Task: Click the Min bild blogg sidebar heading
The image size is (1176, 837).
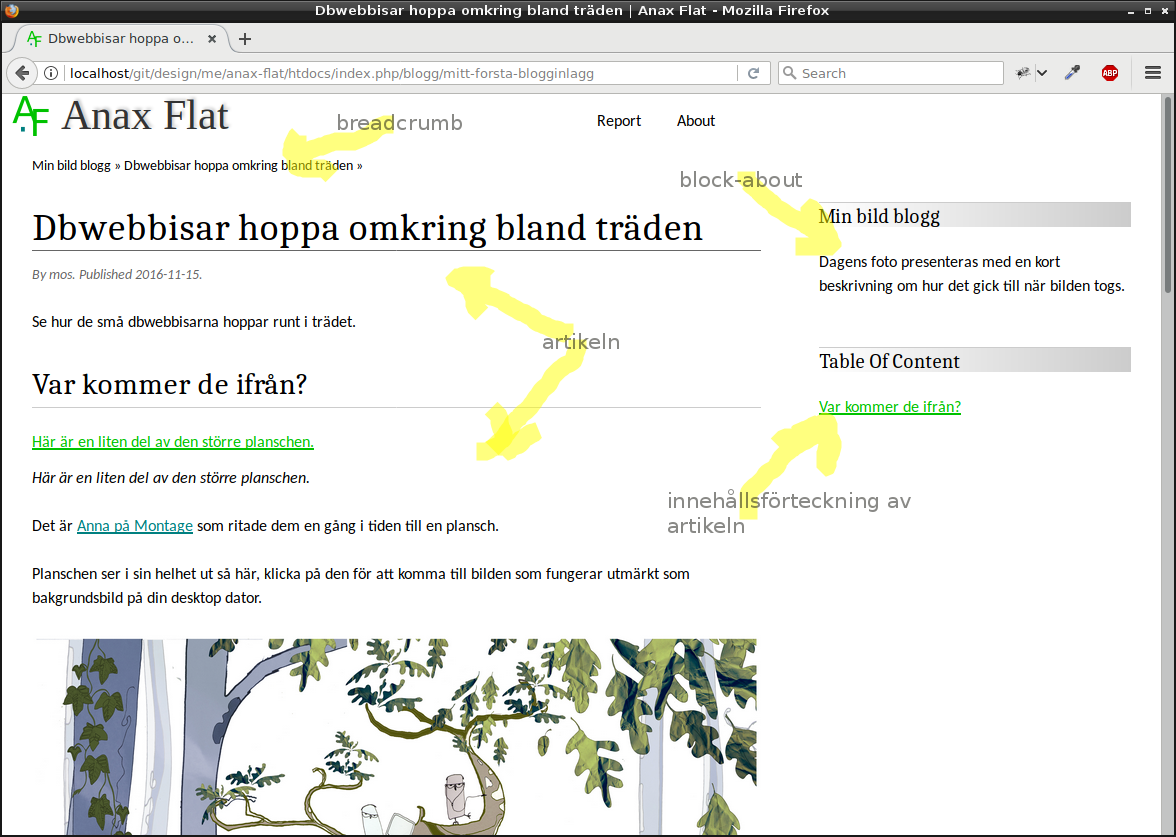Action: pyautogui.click(x=879, y=216)
